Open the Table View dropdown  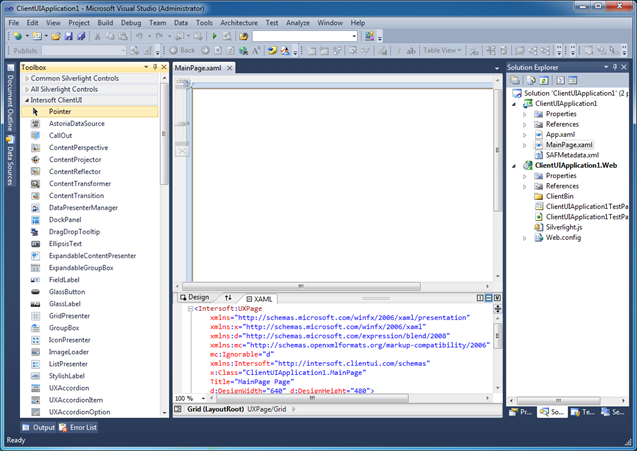click(x=442, y=50)
